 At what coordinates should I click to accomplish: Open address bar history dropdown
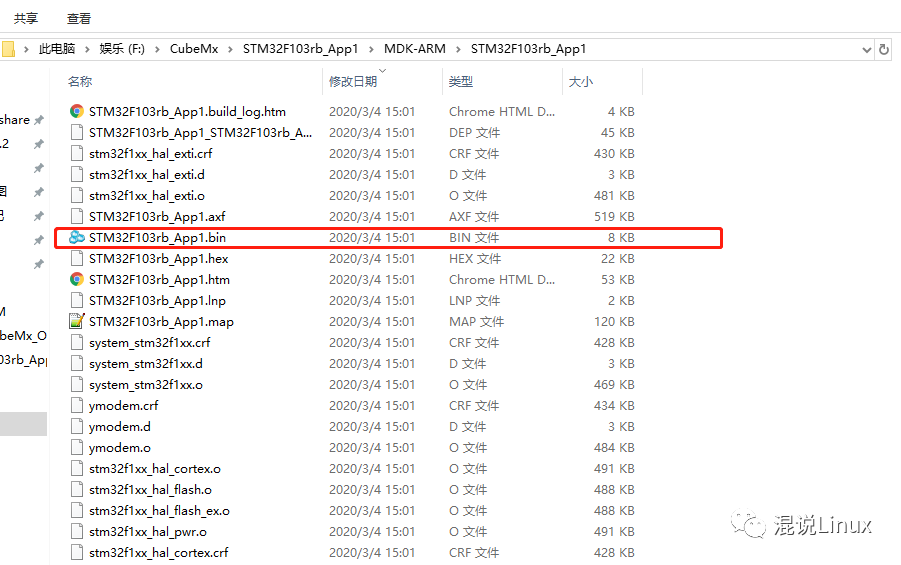tap(867, 50)
